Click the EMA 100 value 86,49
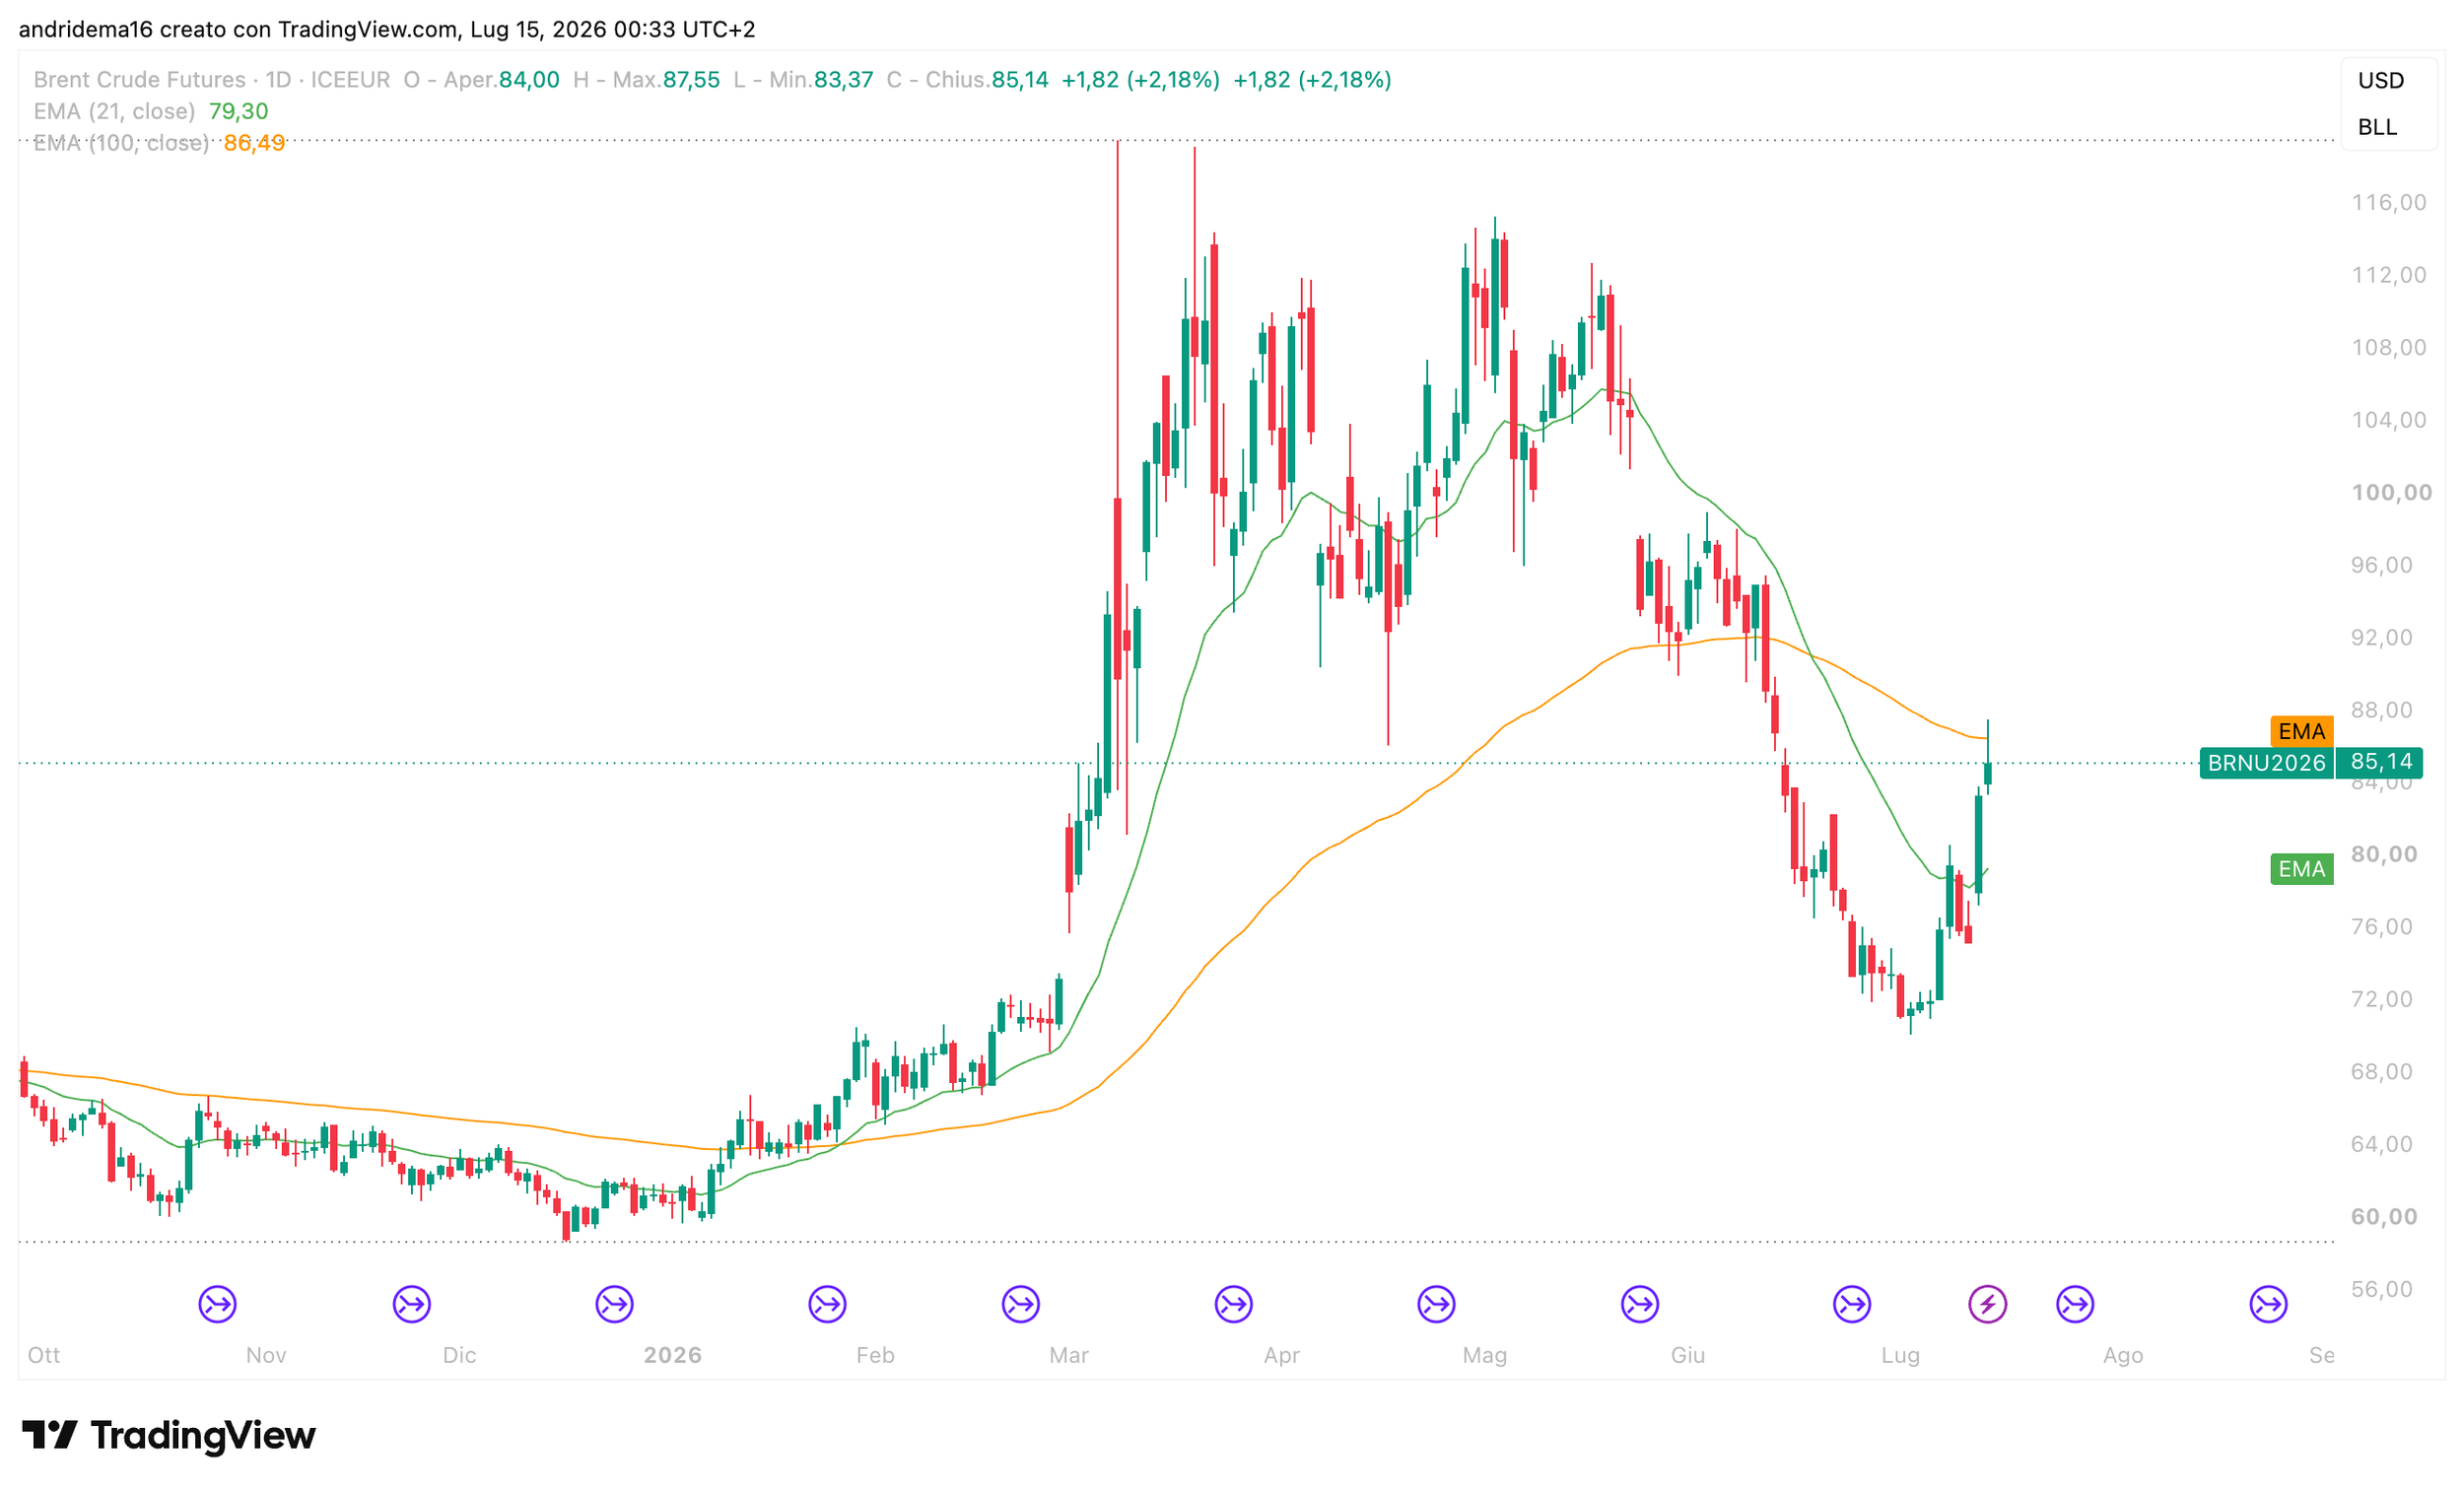The image size is (2464, 1491). (254, 143)
